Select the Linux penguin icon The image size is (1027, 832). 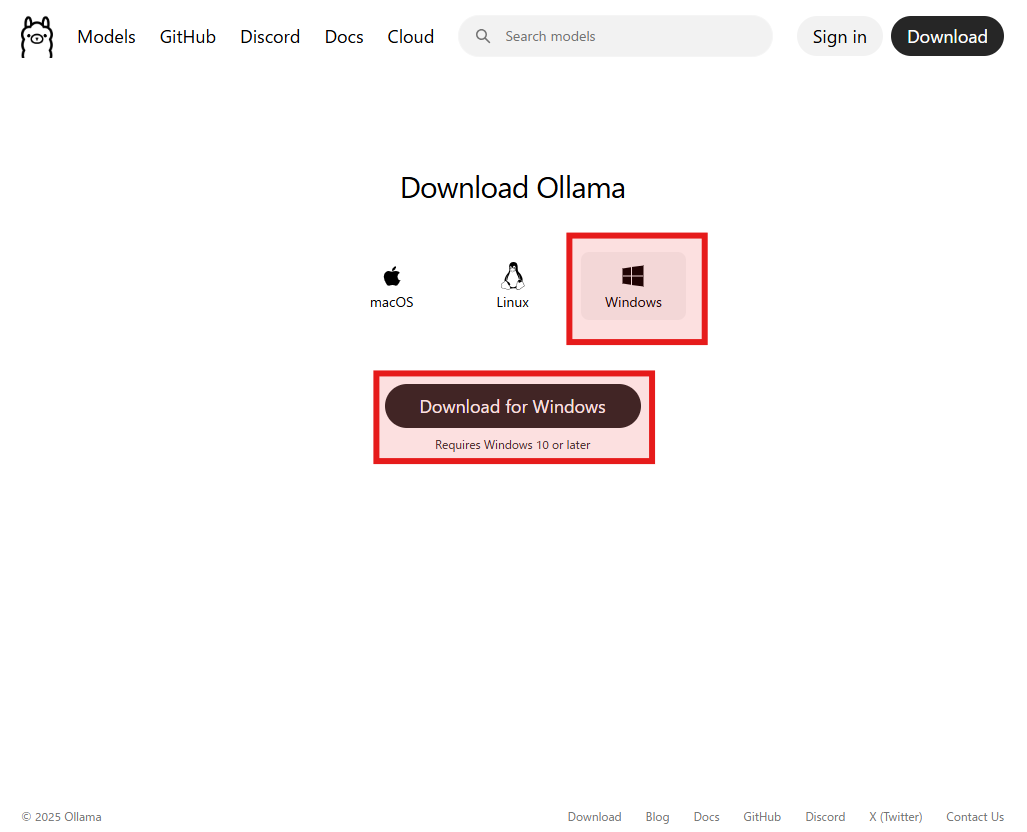tap(513, 276)
